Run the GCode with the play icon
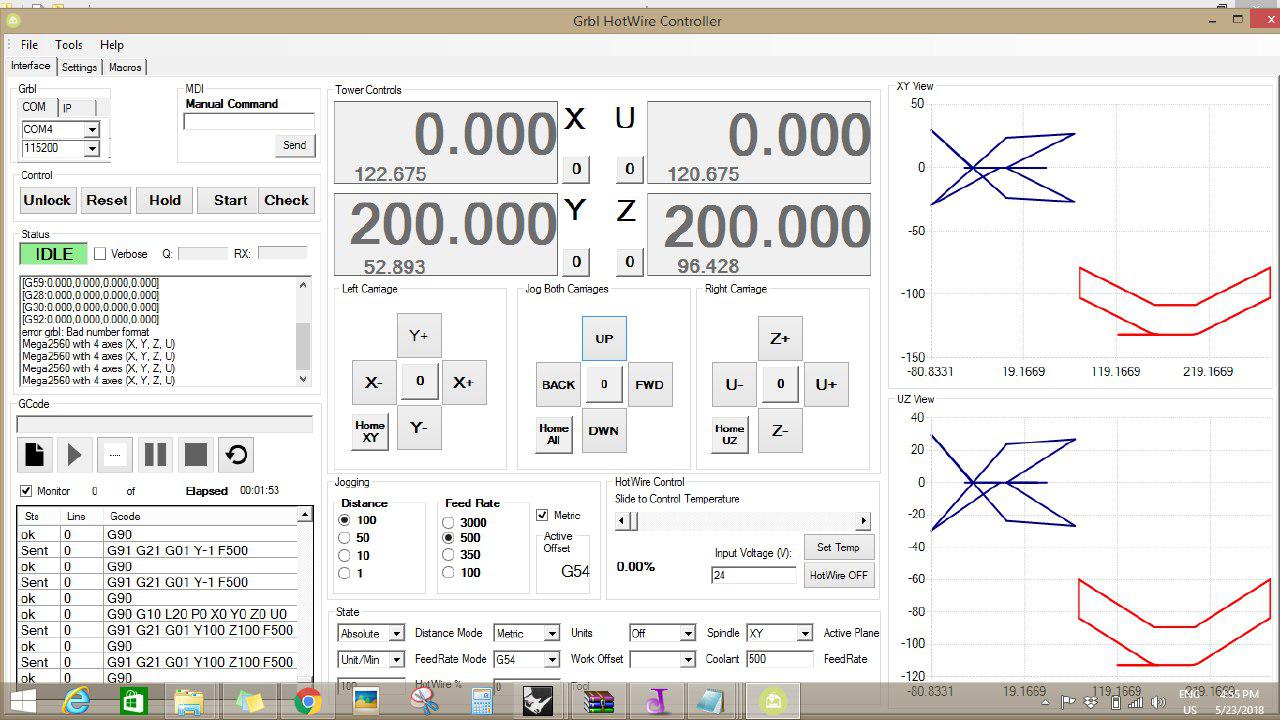1280x720 pixels. 75,455
